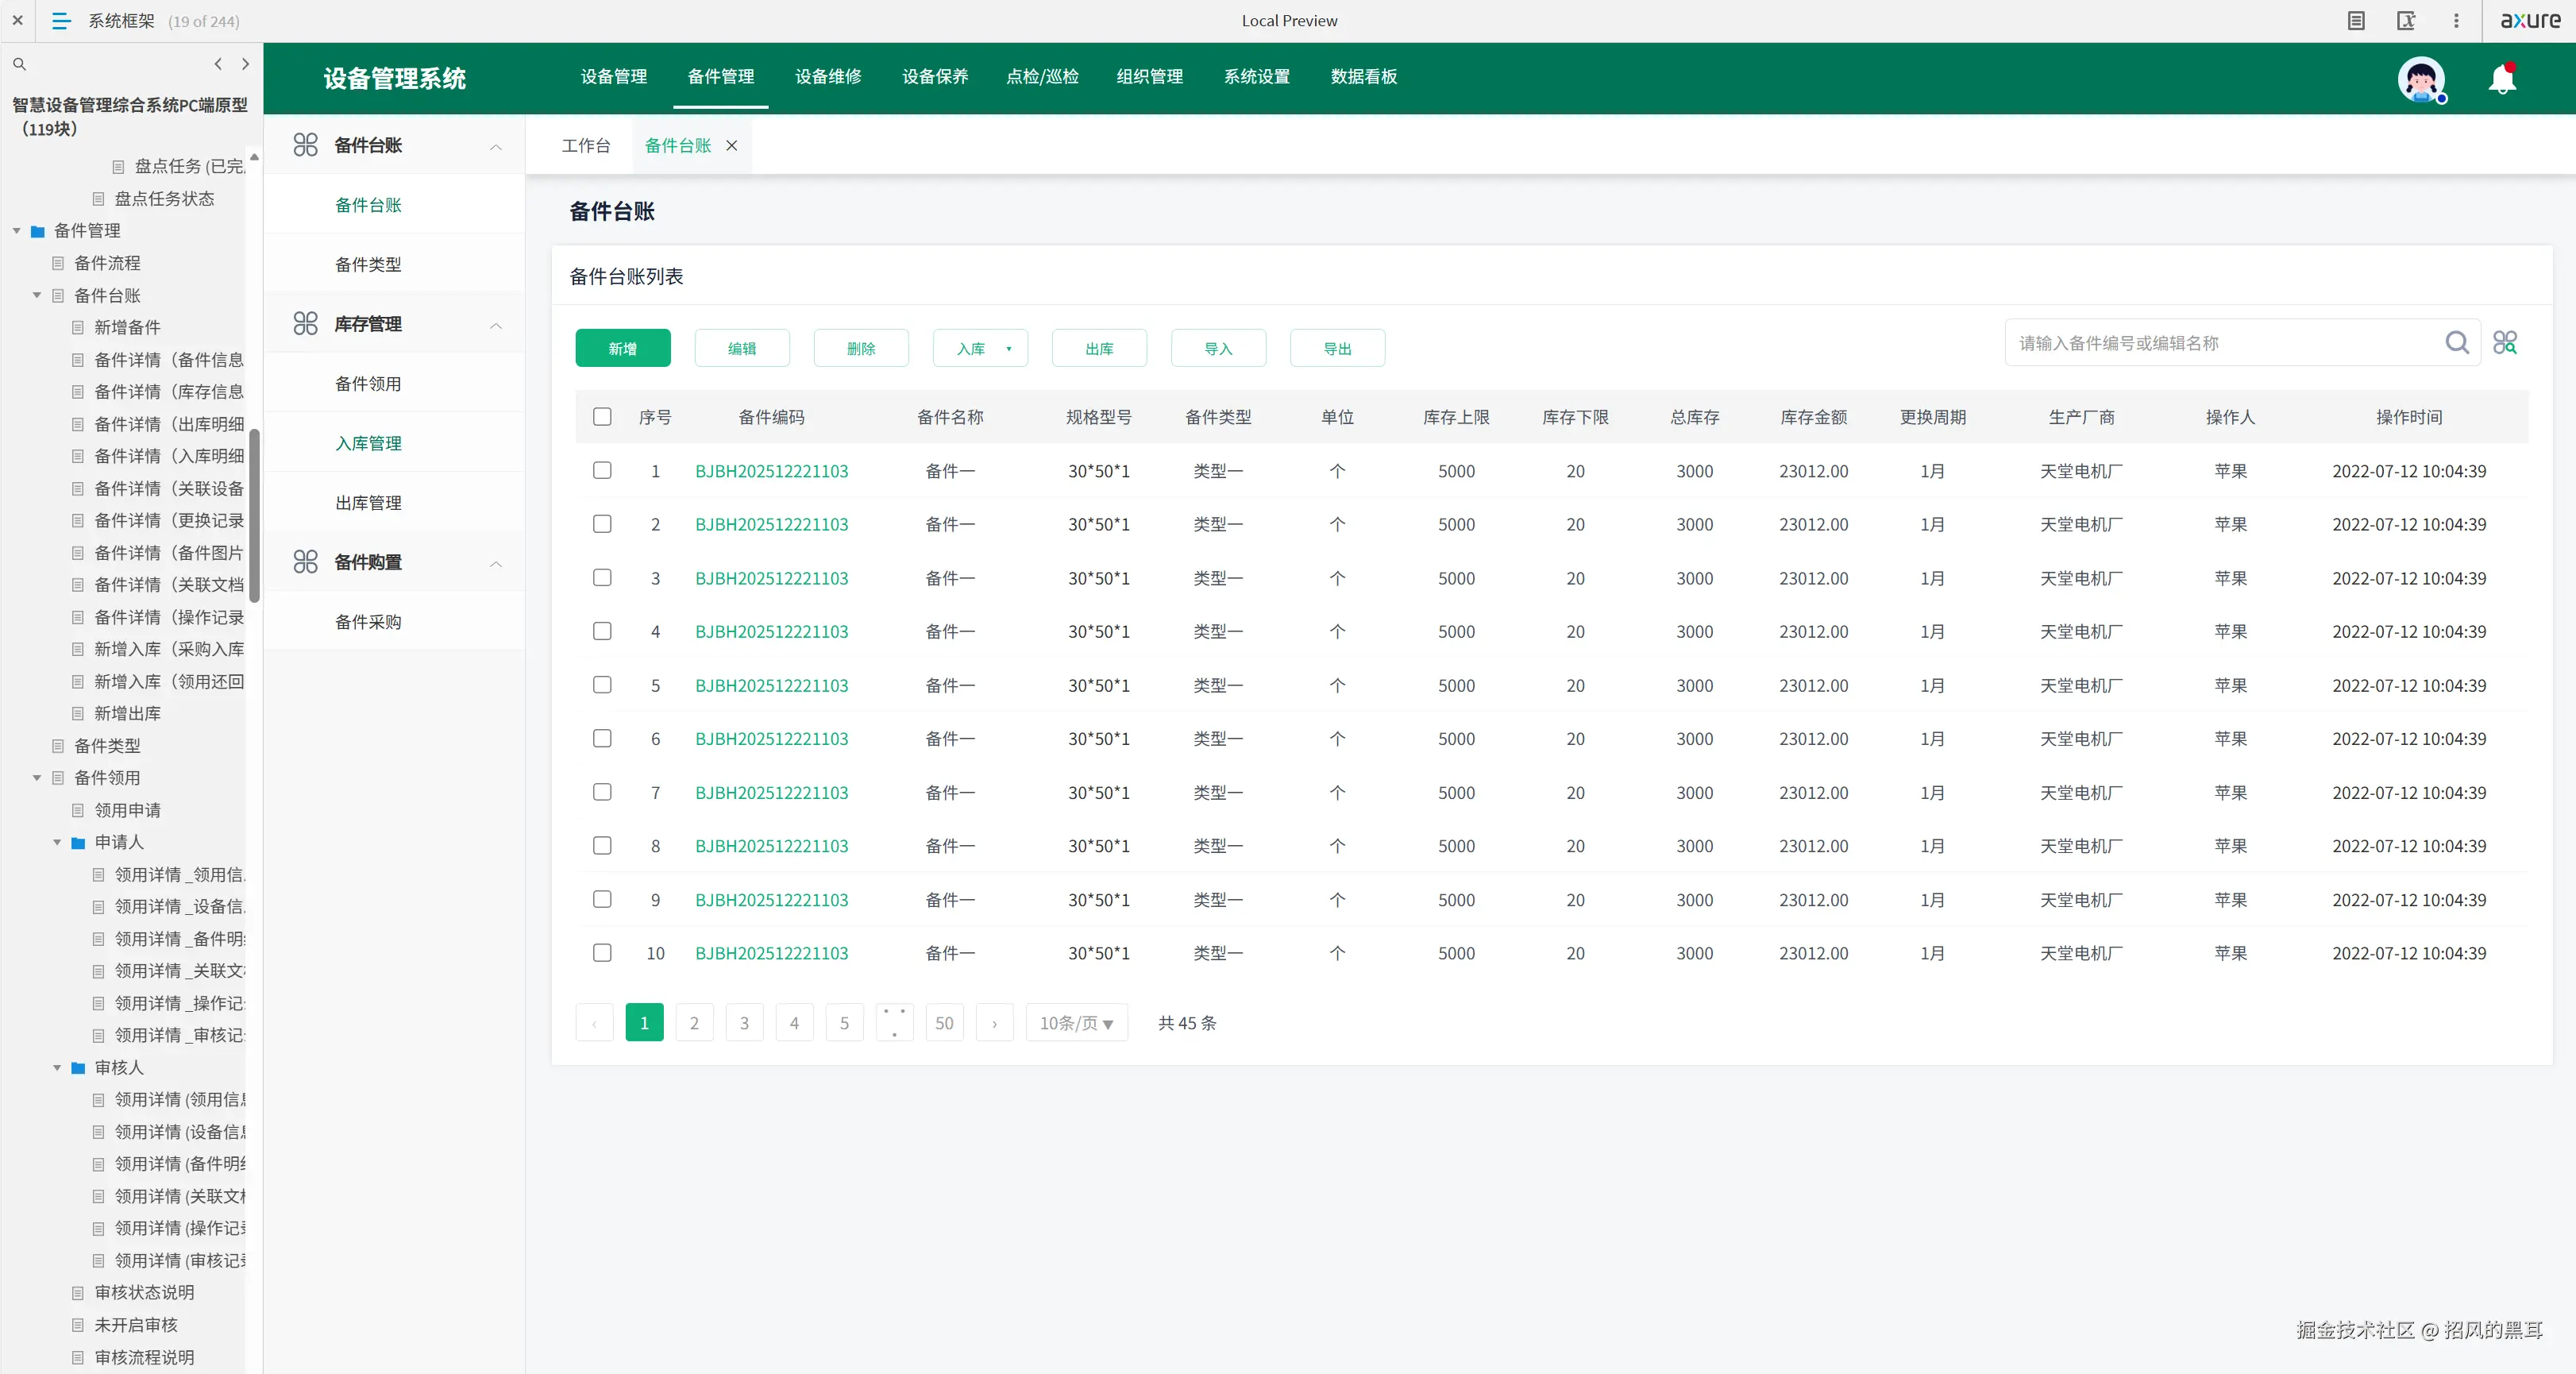Screen dimensions: 2576x1374
Task: Tick the checkbox for row 3
Action: pos(602,578)
